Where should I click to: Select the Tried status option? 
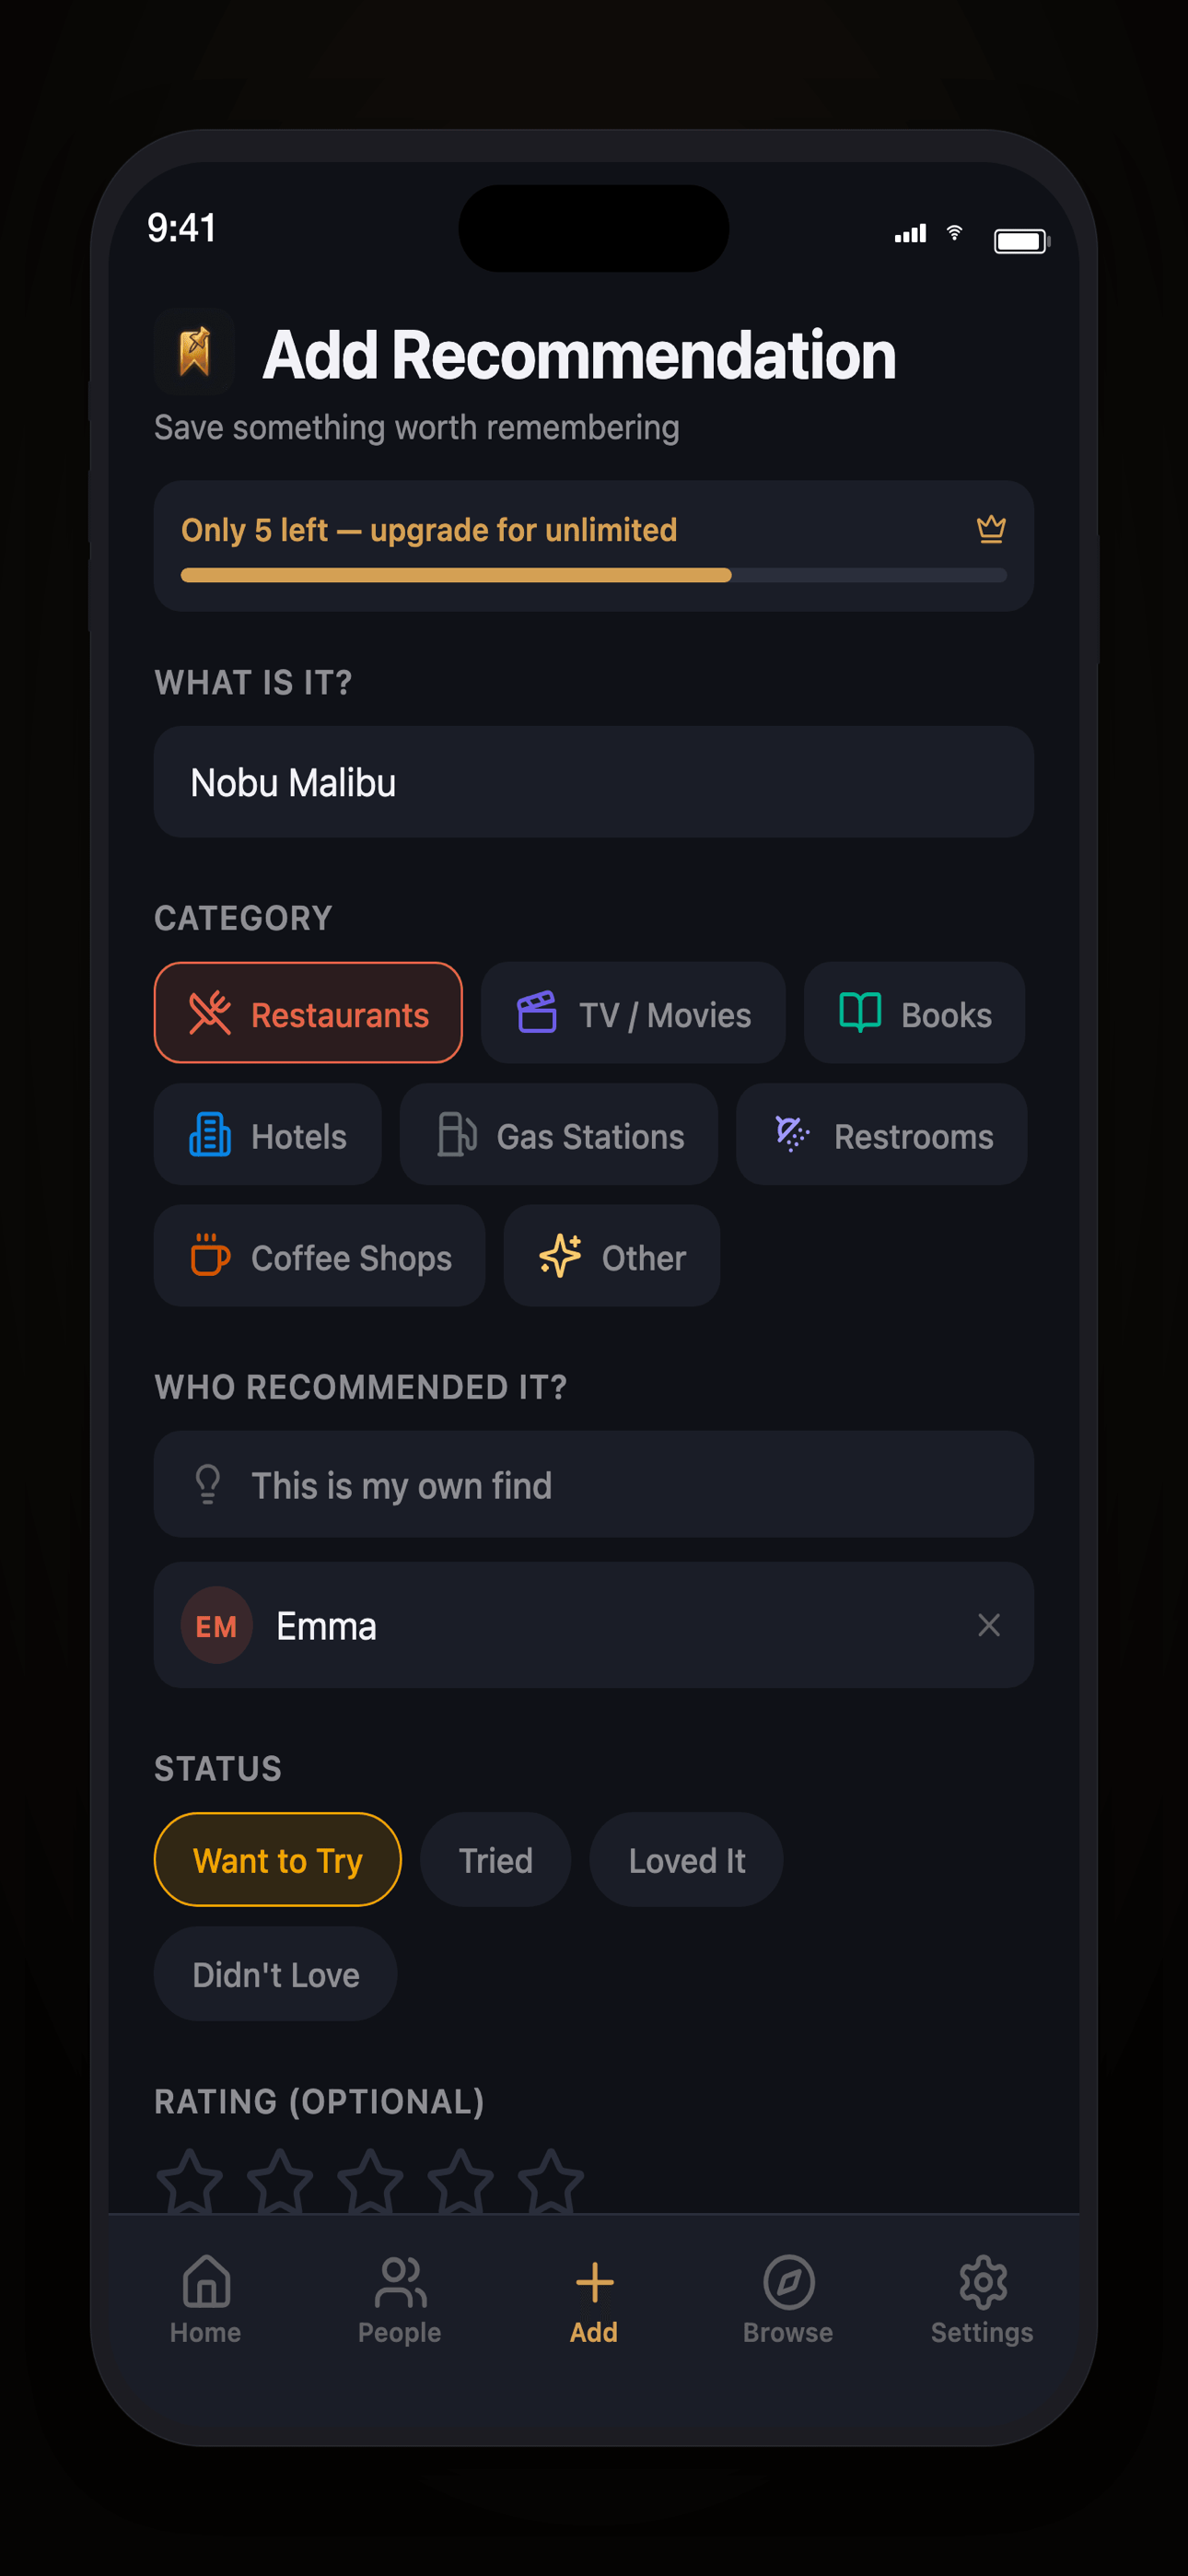click(x=495, y=1859)
